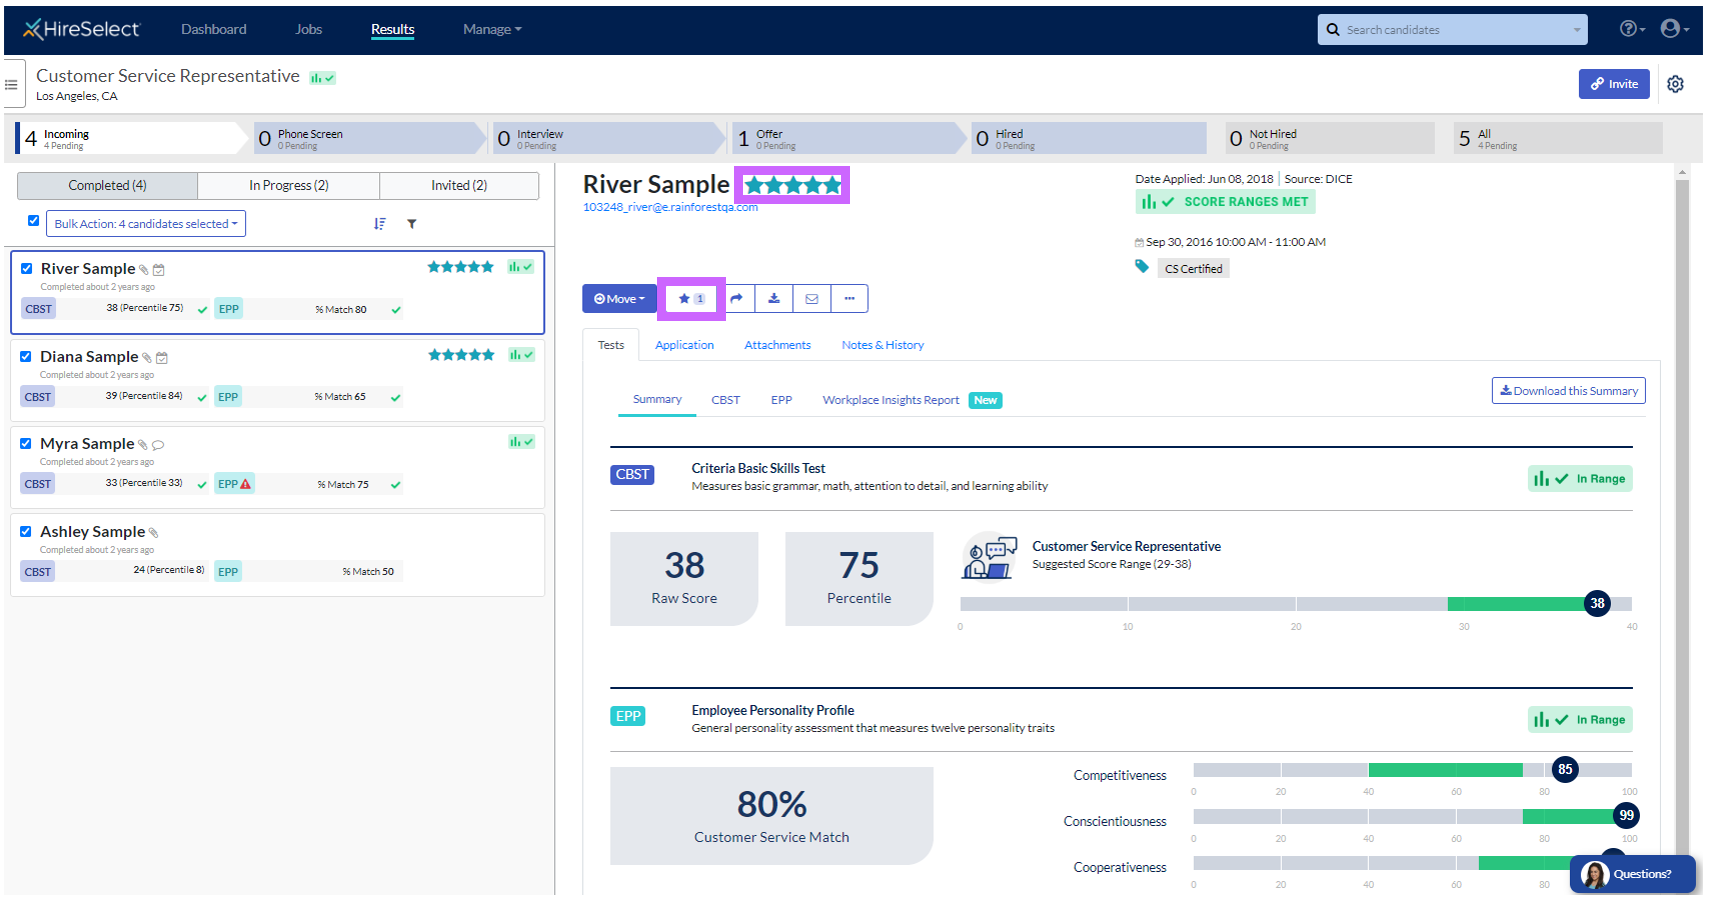Click River Sample's five-star rating in header
The height and width of the screenshot is (904, 1716).
tap(793, 185)
